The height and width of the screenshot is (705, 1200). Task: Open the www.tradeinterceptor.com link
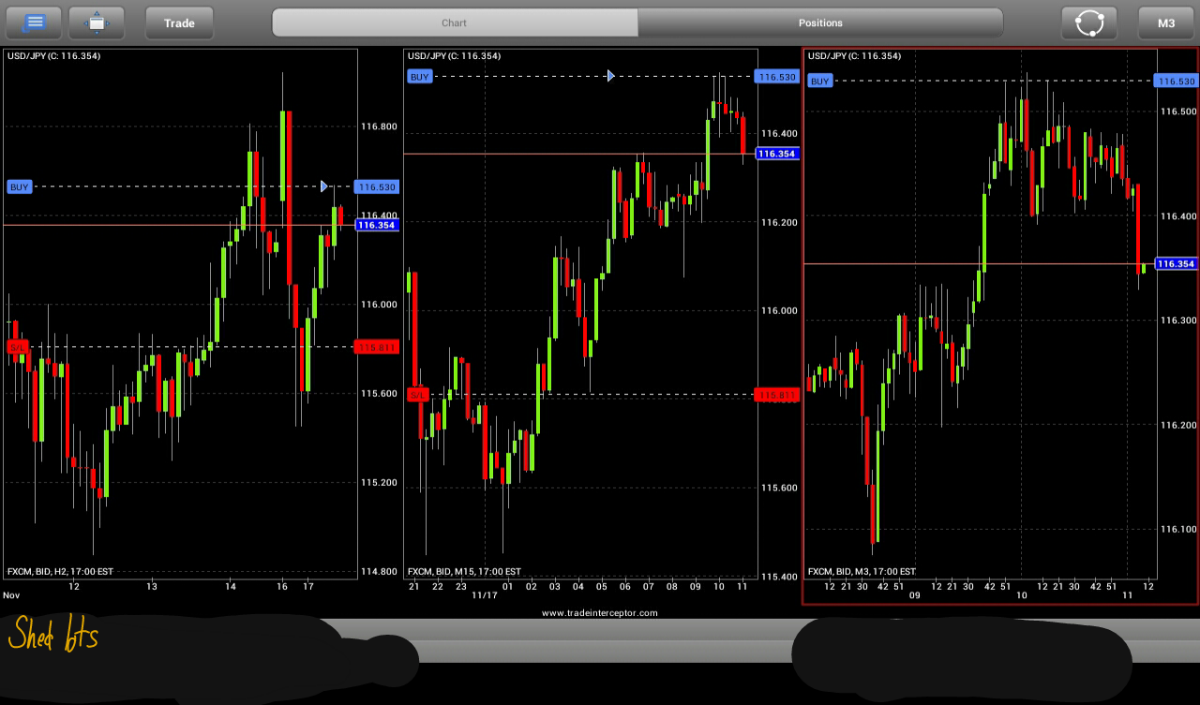[x=600, y=613]
